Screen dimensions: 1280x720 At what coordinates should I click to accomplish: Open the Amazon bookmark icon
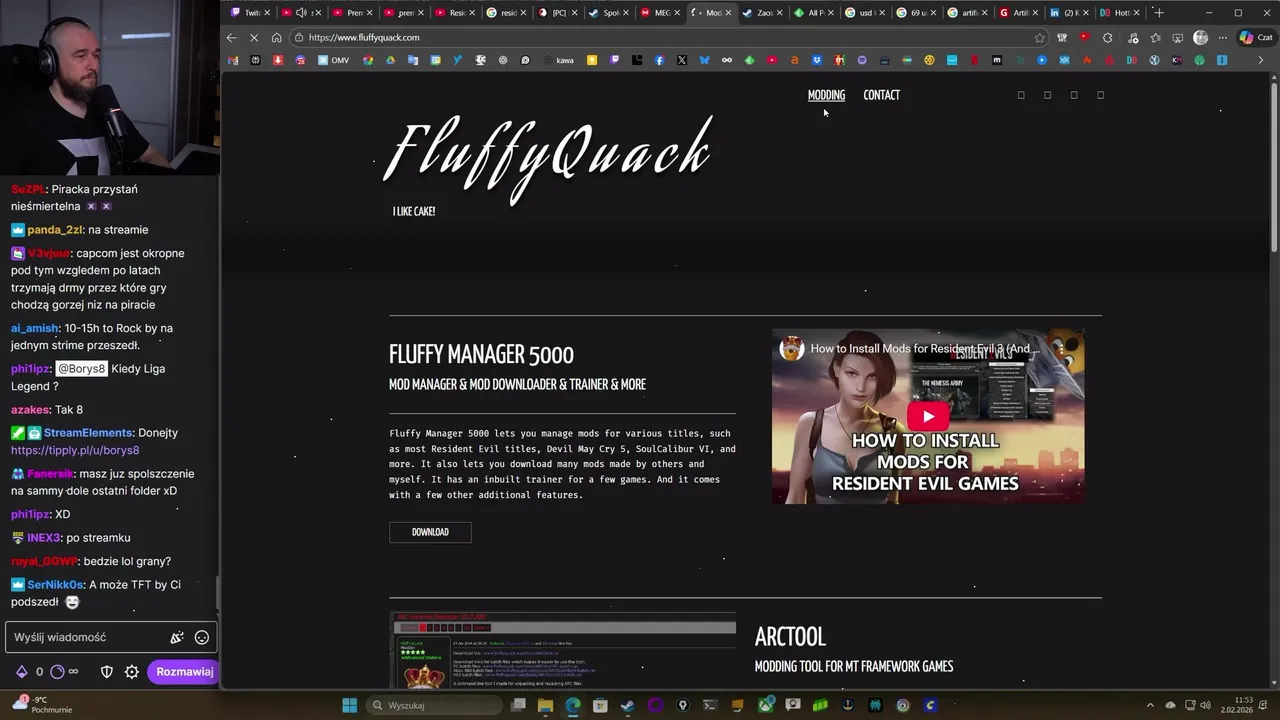(795, 60)
